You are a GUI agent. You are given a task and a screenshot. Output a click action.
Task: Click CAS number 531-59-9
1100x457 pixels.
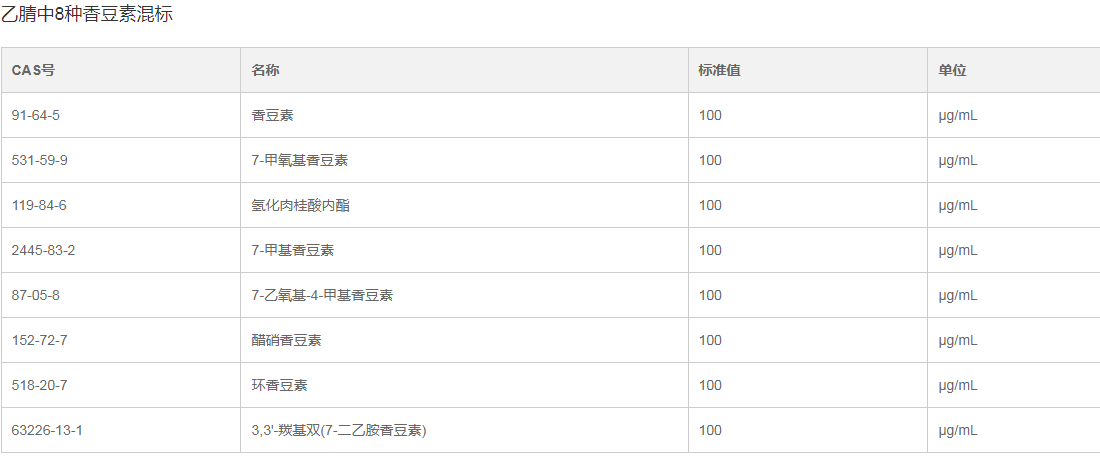(x=40, y=160)
